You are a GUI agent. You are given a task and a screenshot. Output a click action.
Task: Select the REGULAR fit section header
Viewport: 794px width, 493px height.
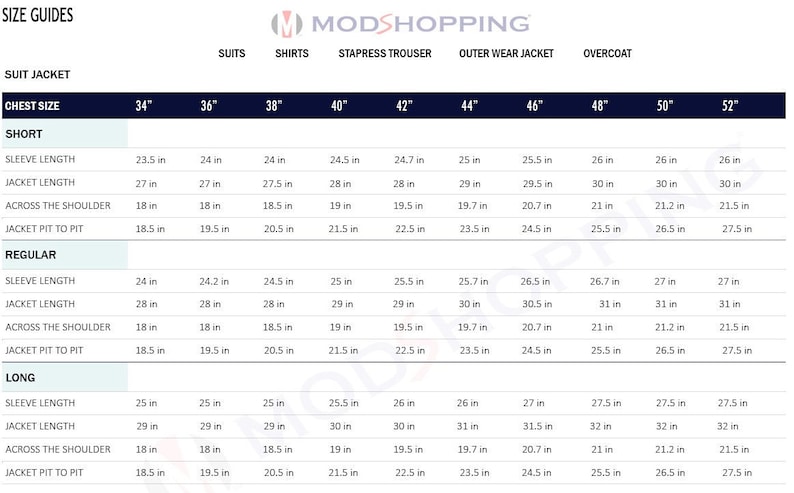tap(65, 255)
